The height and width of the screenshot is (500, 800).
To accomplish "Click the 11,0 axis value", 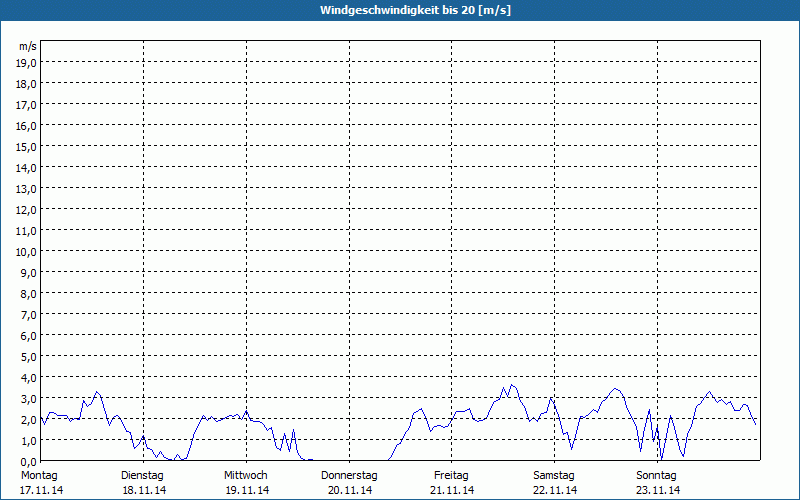I will pos(26,231).
